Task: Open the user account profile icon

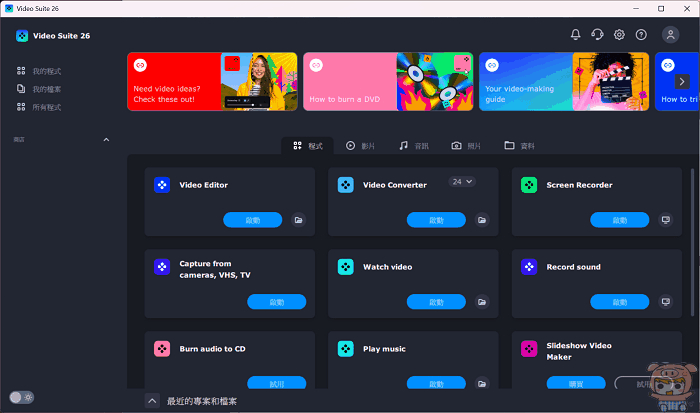Action: click(670, 35)
